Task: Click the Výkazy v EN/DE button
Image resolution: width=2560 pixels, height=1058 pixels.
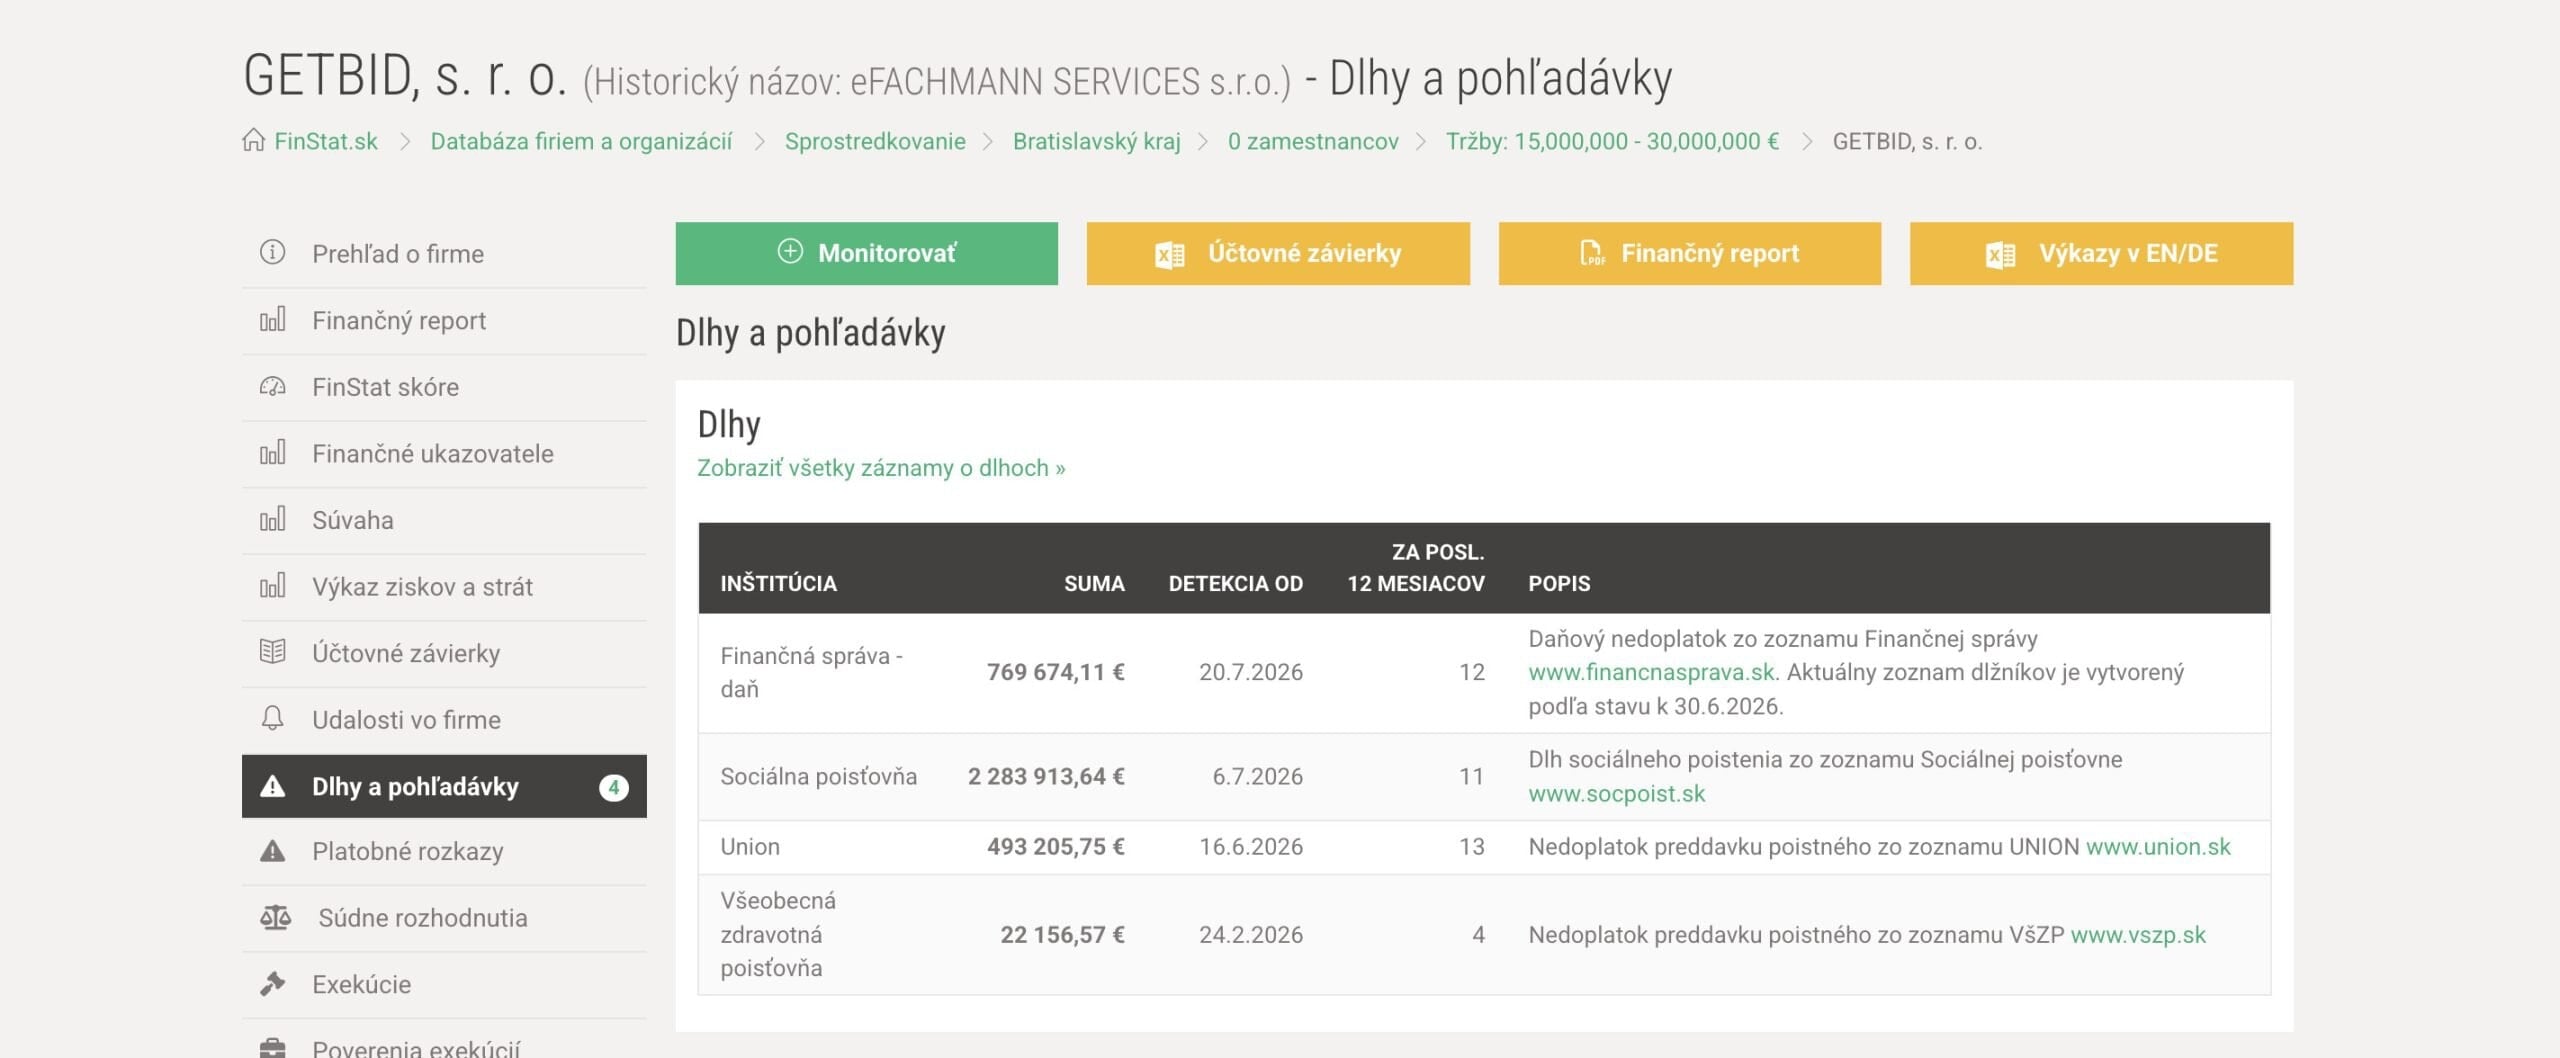Action: tap(2101, 253)
